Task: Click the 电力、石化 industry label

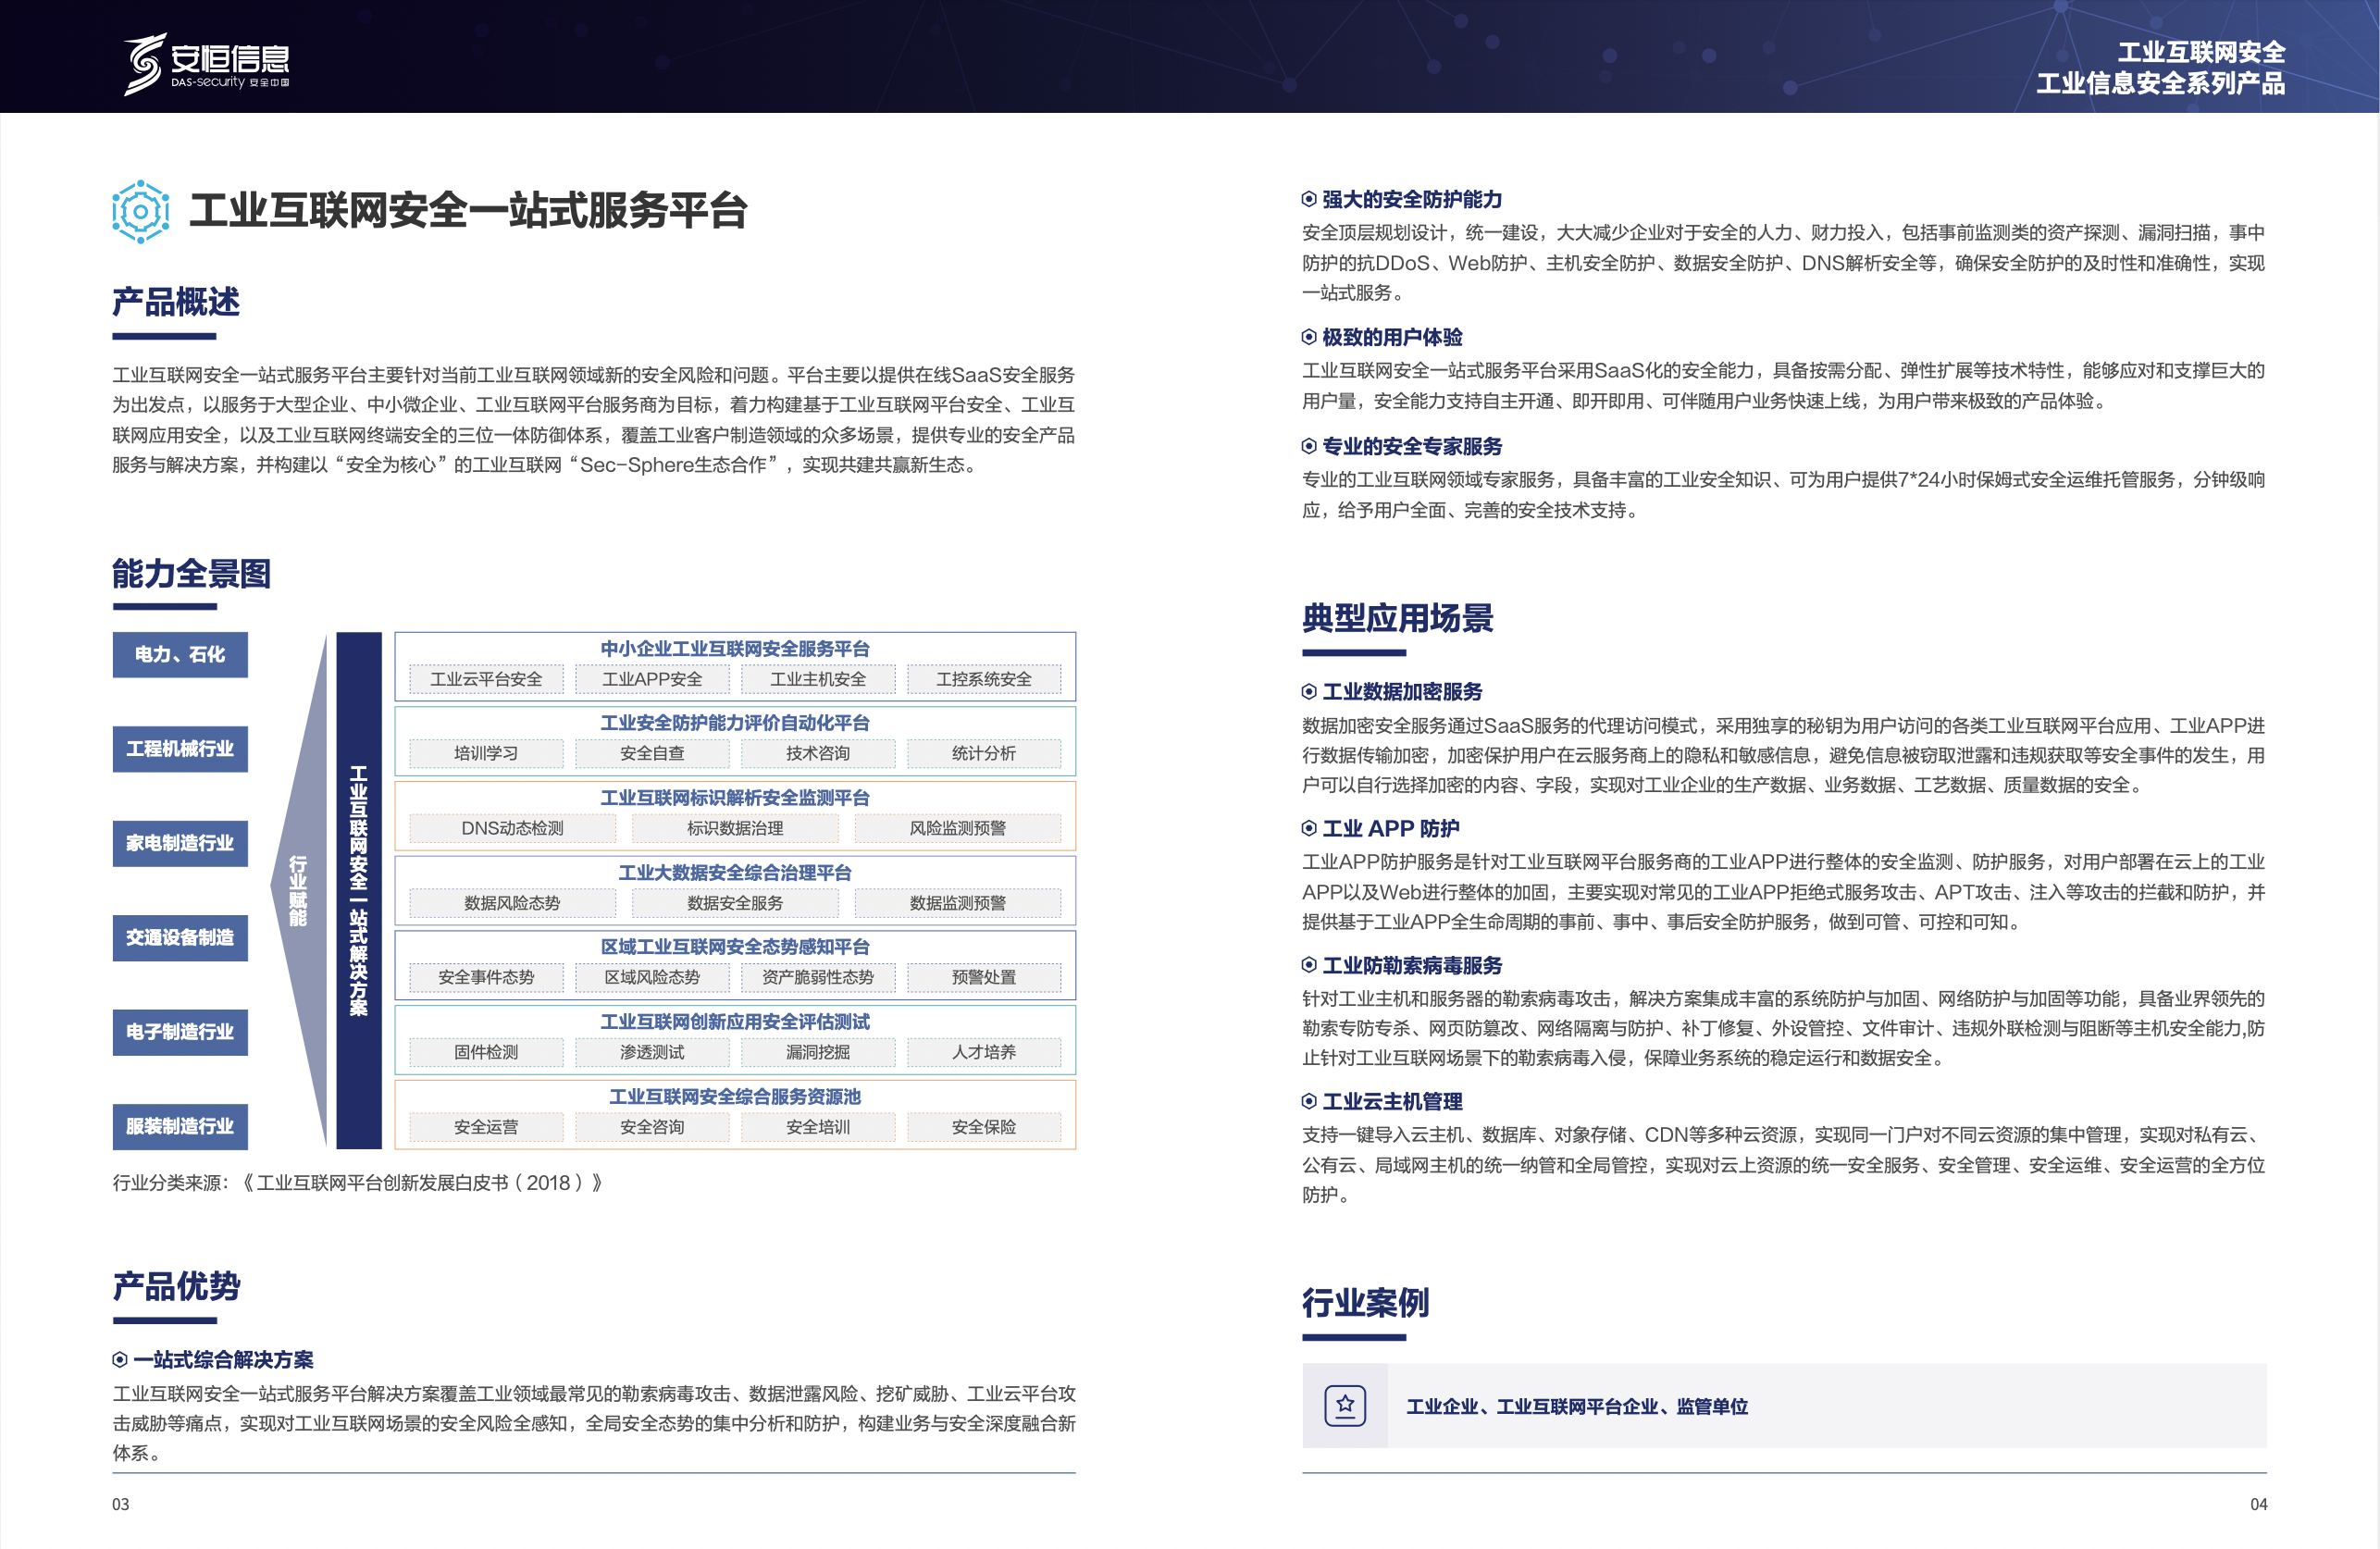Action: point(180,655)
